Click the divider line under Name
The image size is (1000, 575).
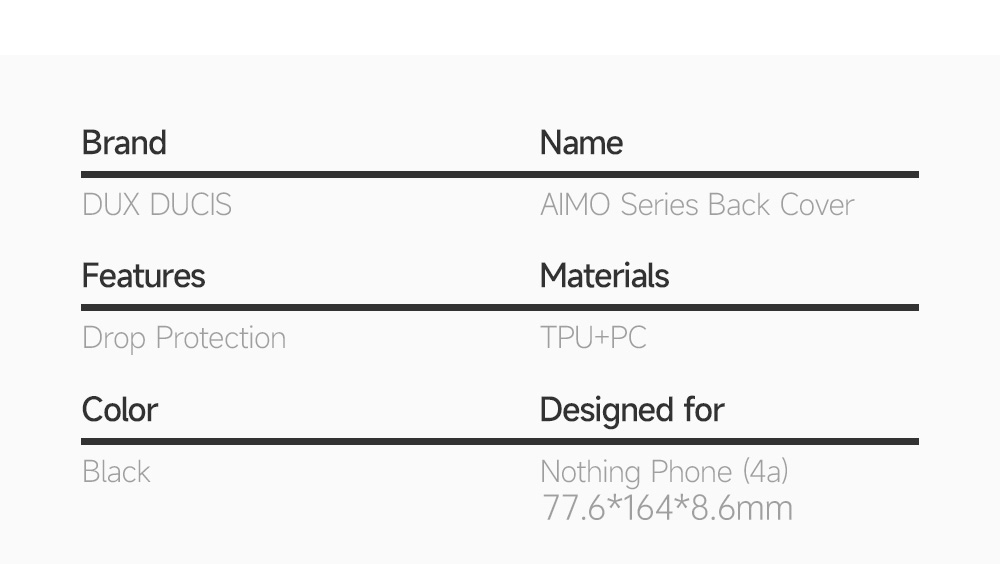729,175
